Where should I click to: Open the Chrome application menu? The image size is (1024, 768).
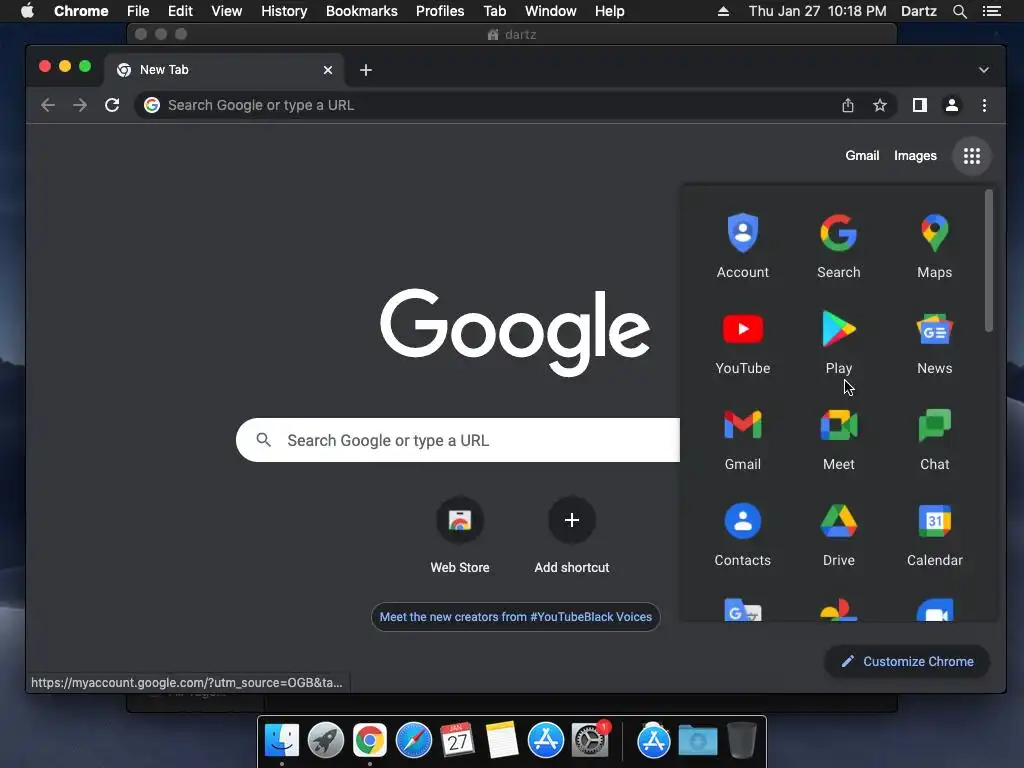(x=81, y=11)
